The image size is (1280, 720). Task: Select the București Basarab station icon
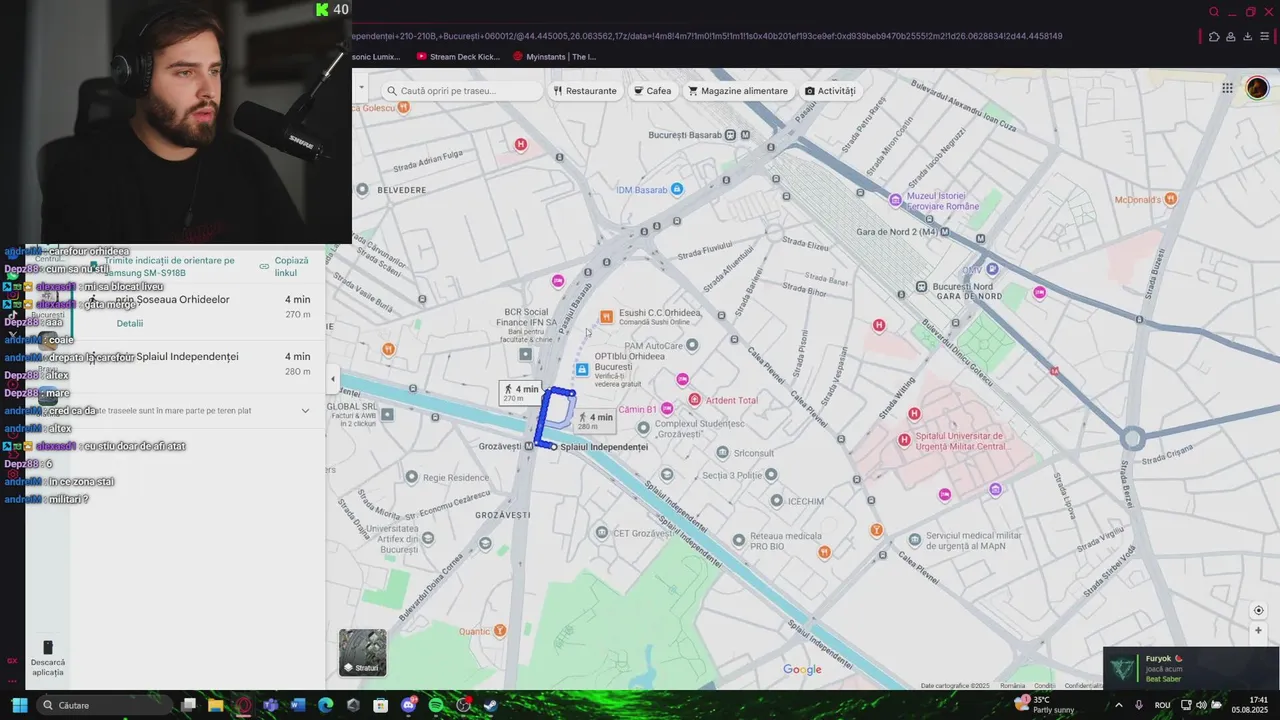[730, 134]
